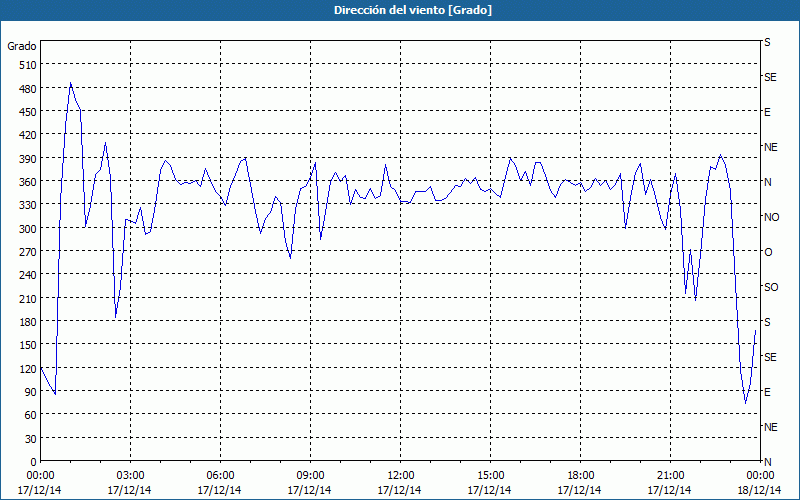Select the 12:00 time label
This screenshot has width=800, height=500.
pos(401,476)
